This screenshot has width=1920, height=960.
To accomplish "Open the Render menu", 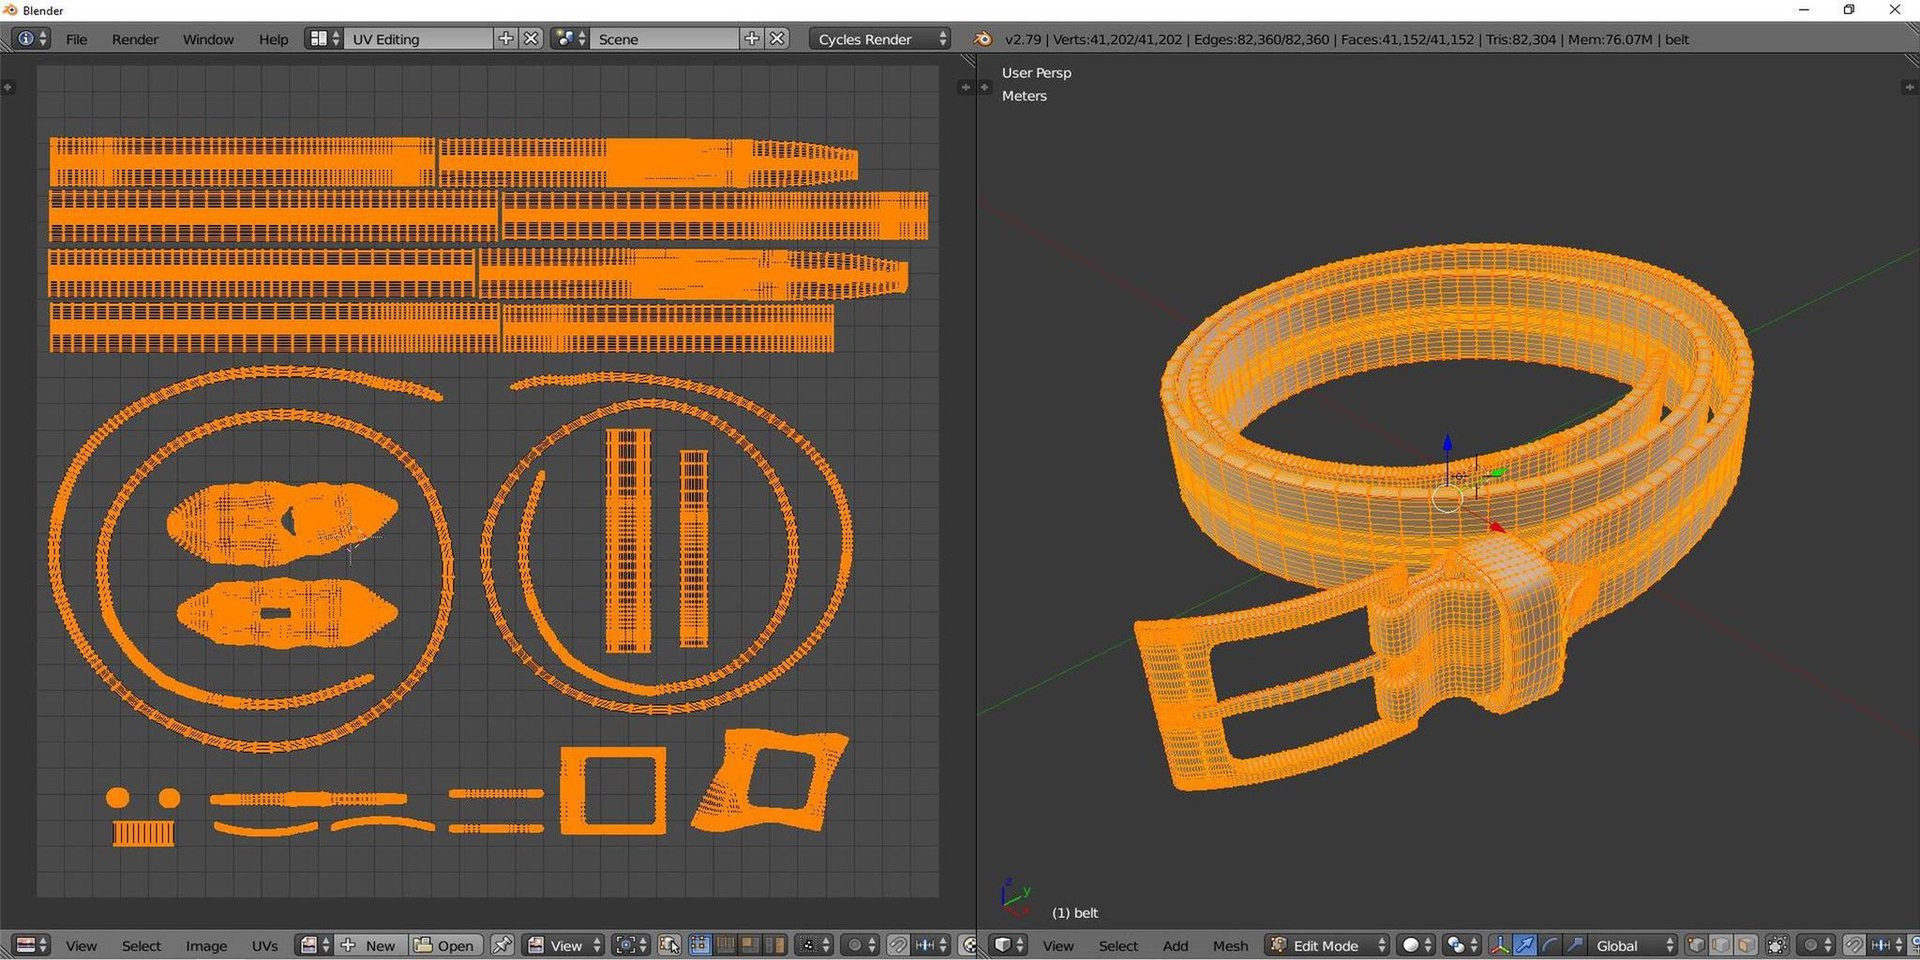I will point(135,39).
